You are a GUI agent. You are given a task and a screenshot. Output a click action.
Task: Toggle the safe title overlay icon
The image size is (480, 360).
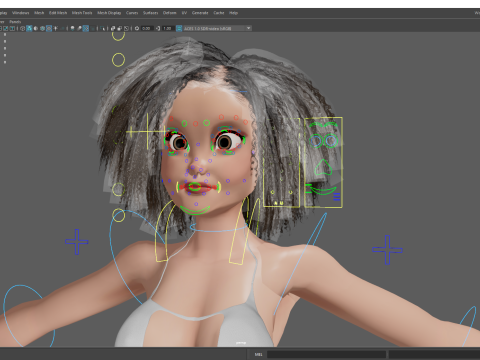pos(12,28)
